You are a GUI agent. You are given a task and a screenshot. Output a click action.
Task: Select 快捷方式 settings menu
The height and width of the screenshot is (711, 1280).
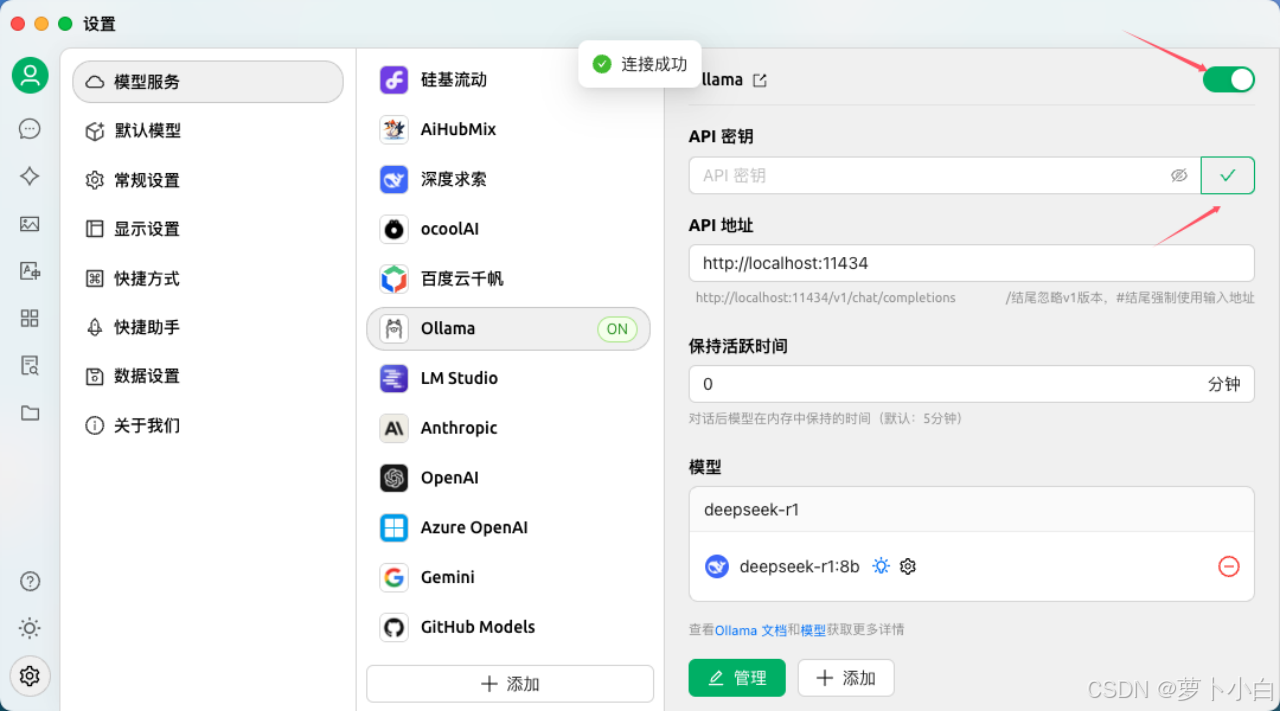(x=208, y=278)
